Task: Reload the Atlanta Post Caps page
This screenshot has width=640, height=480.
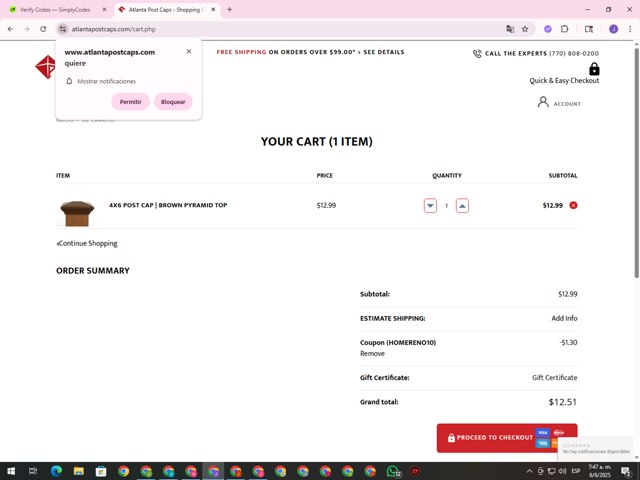Action: [x=43, y=29]
